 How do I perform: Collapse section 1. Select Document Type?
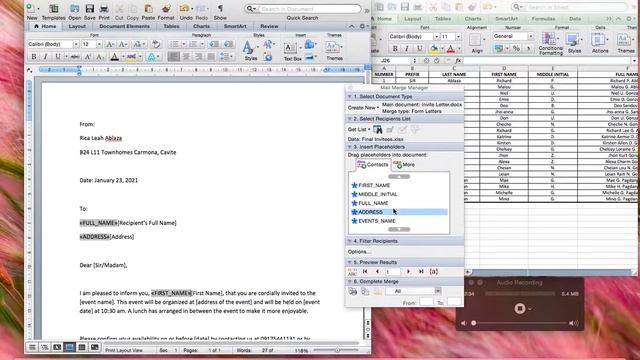350,97
